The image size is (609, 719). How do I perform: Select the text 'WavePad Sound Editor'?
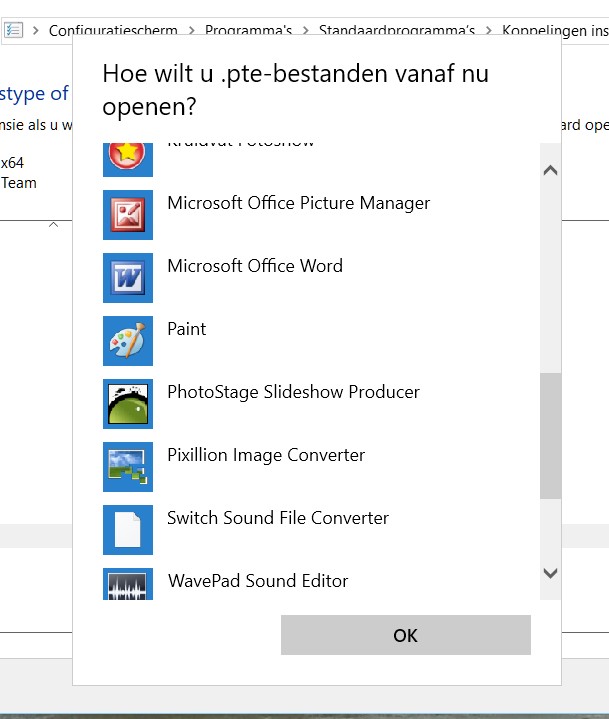258,581
